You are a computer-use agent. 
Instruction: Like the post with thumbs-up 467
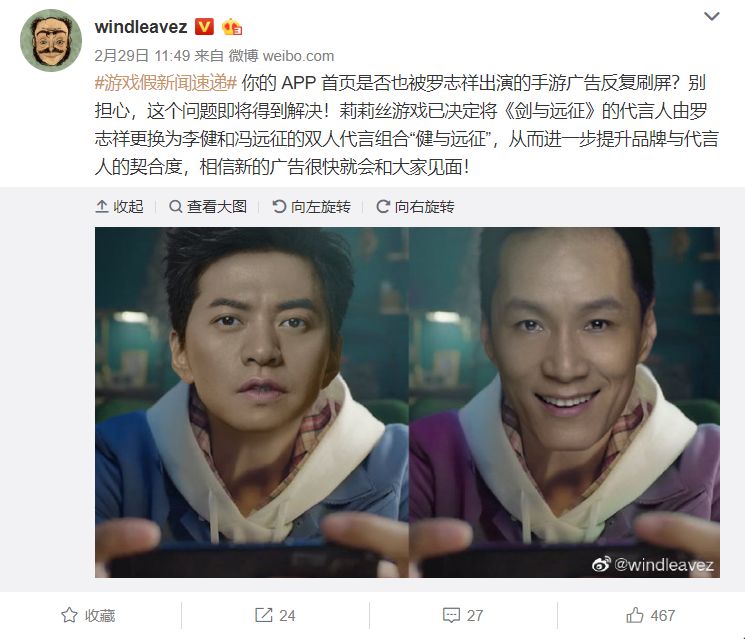tap(650, 615)
